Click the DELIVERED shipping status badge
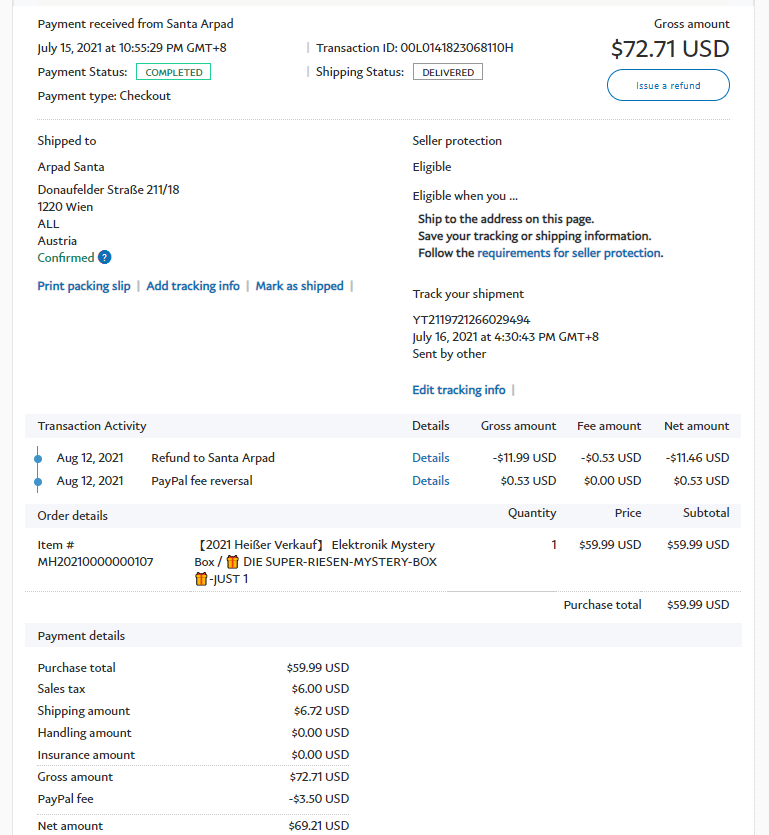769x835 pixels. [x=448, y=72]
